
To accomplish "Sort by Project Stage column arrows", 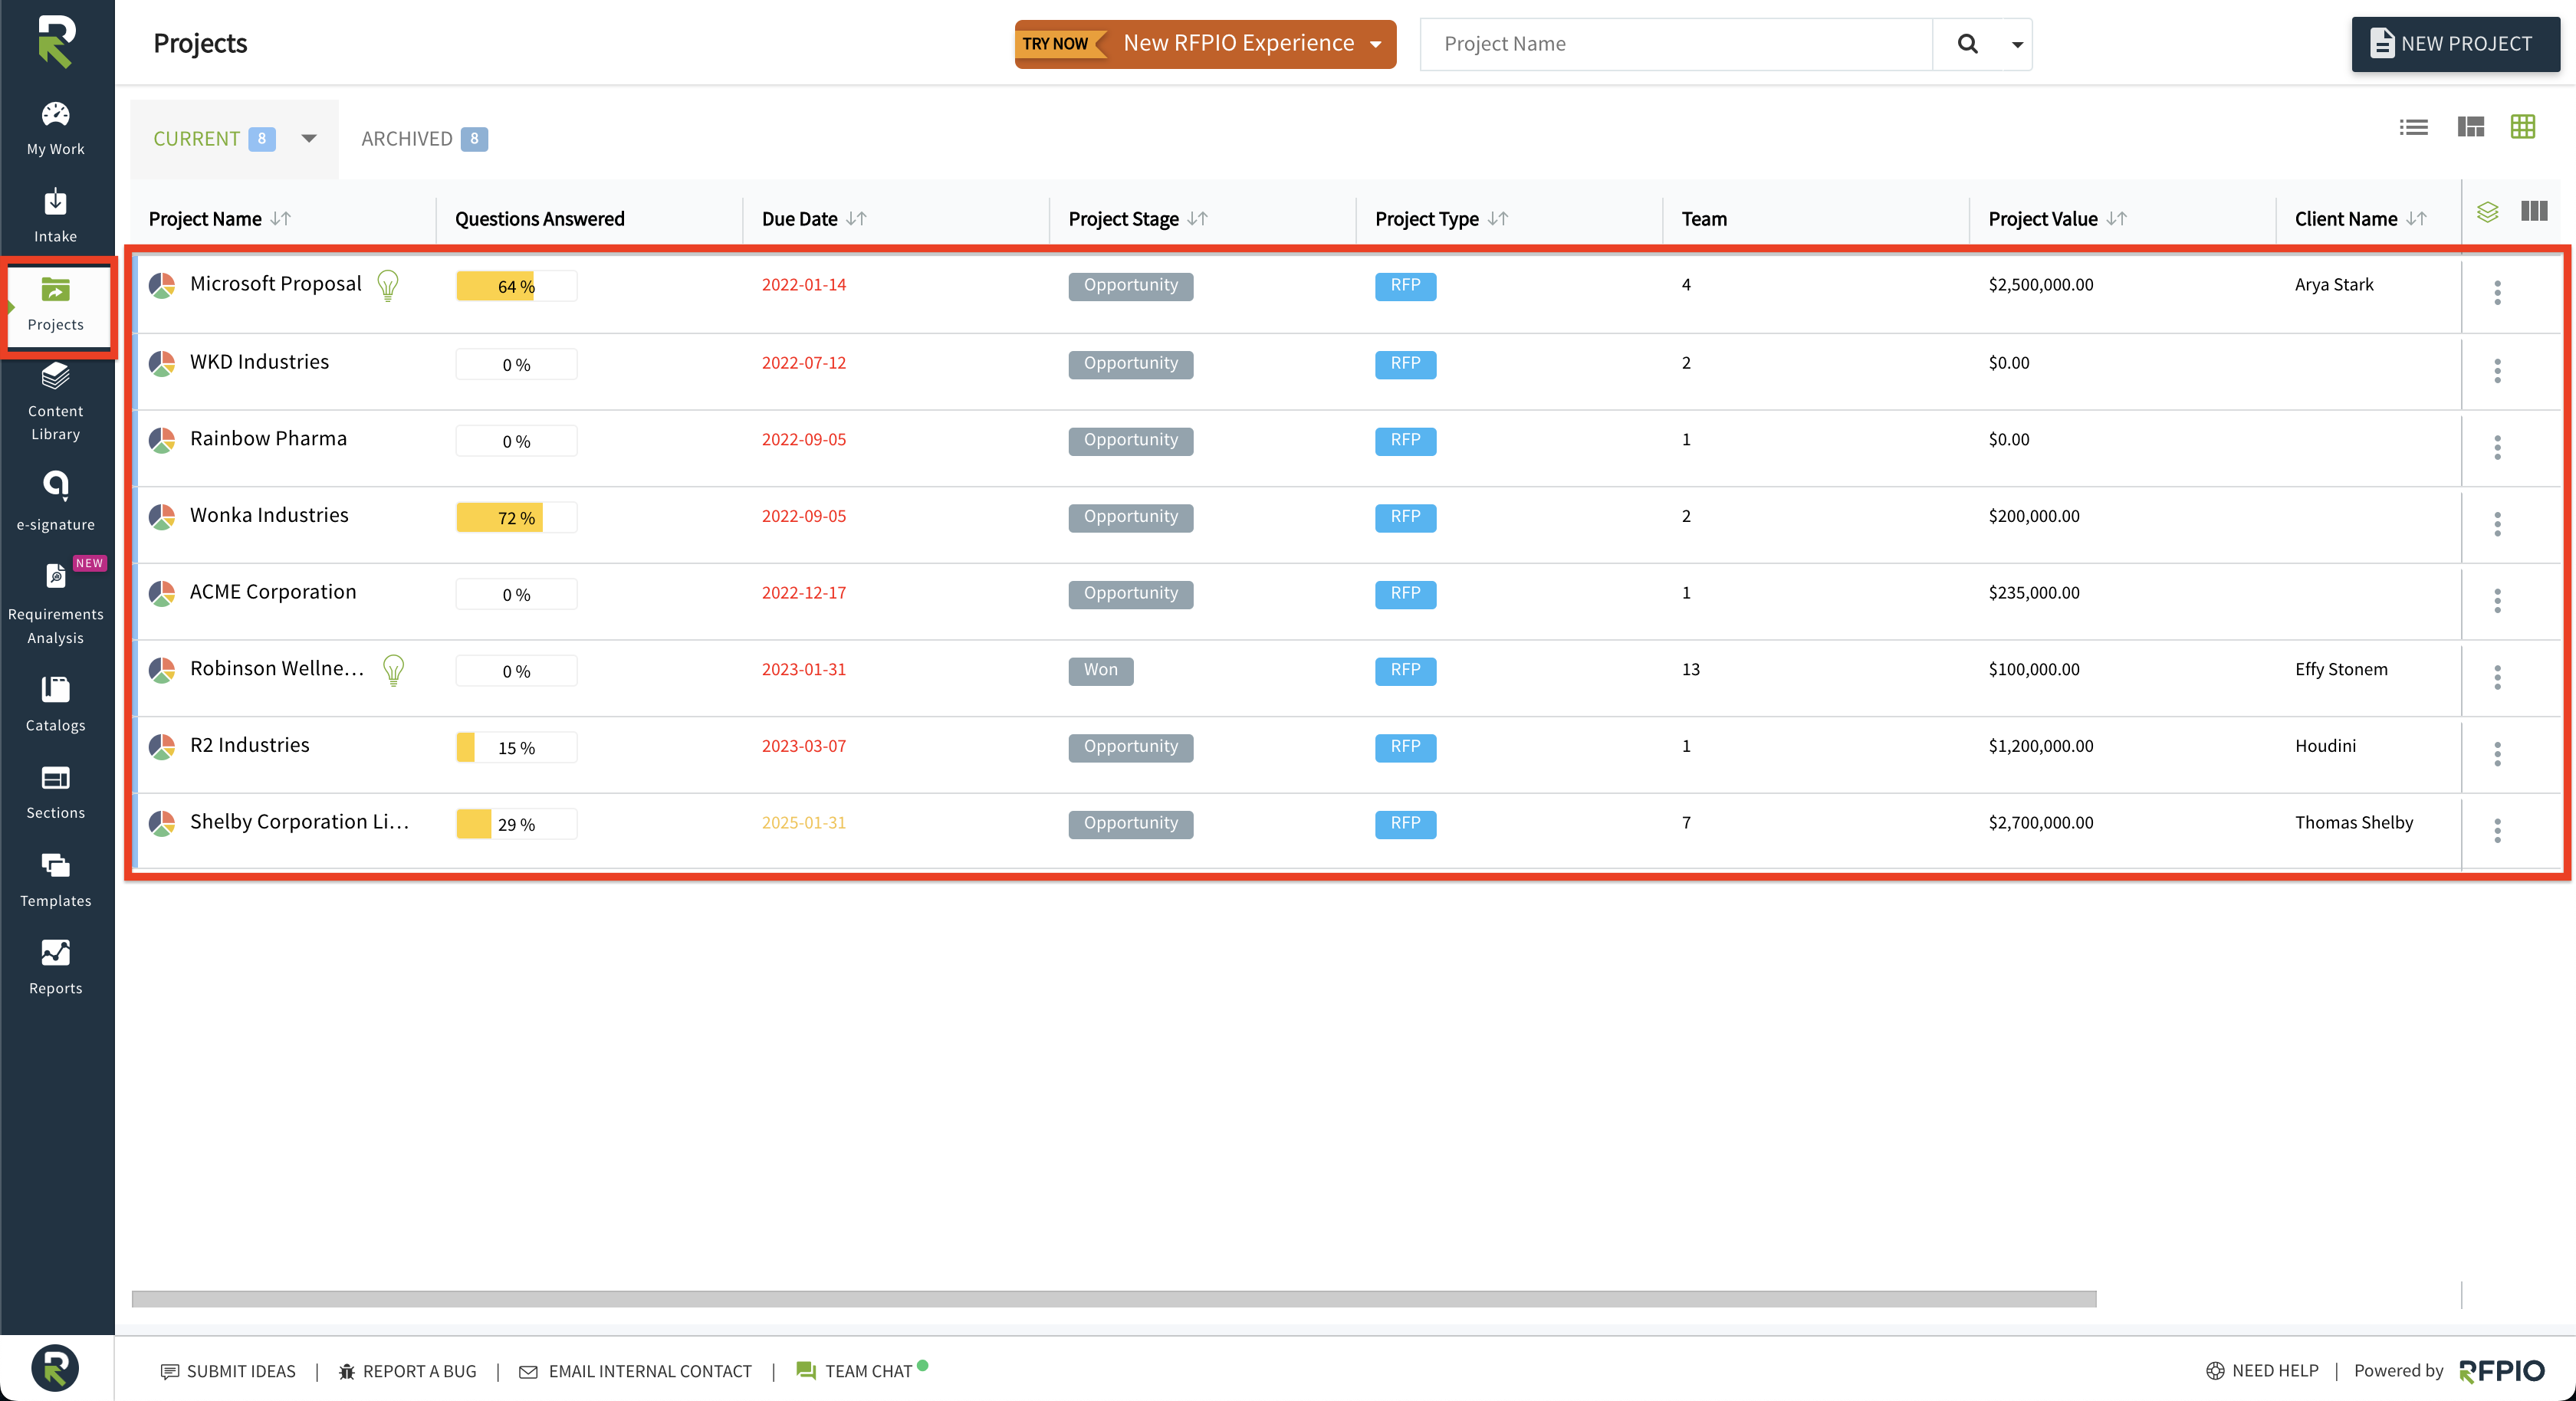I will [x=1197, y=219].
